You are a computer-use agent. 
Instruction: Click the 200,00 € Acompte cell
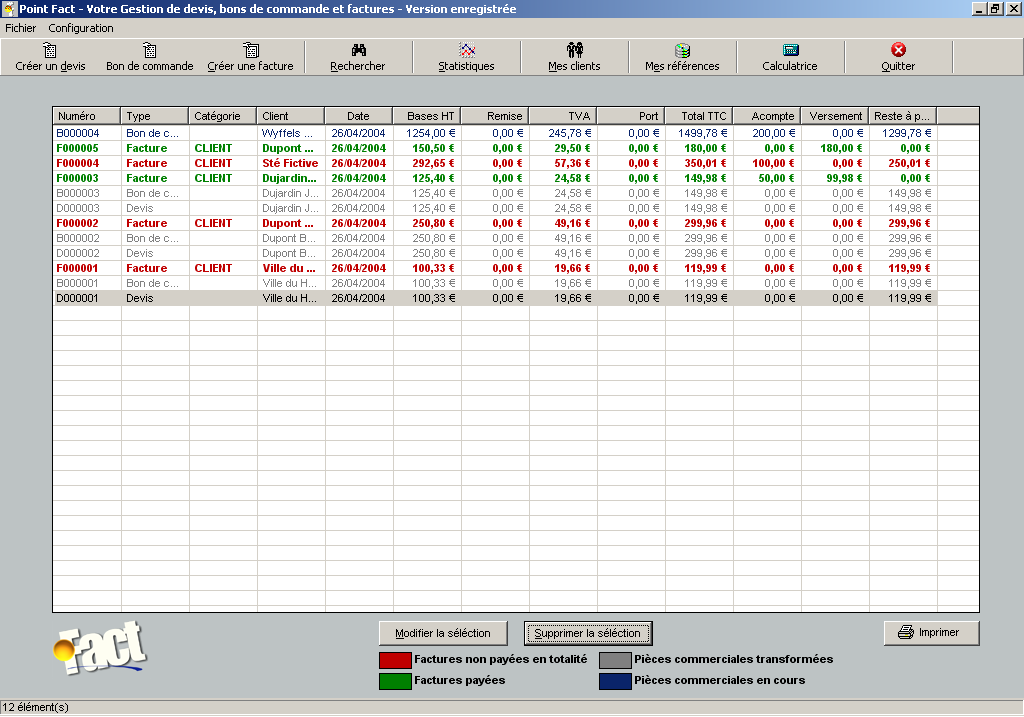coord(766,133)
